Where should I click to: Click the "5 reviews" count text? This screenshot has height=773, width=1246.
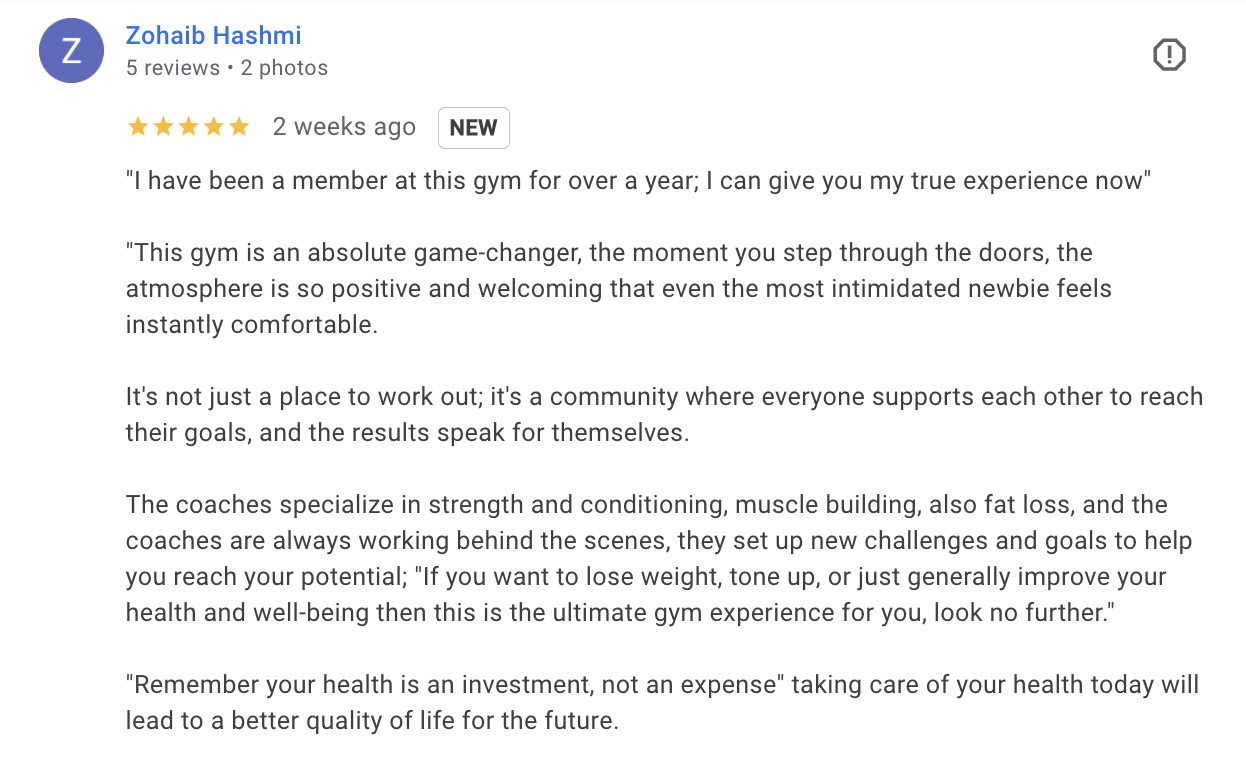point(173,68)
